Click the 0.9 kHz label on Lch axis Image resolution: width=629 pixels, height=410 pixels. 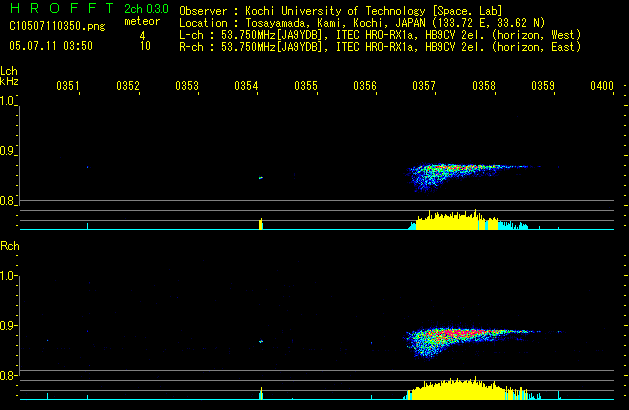[8, 151]
